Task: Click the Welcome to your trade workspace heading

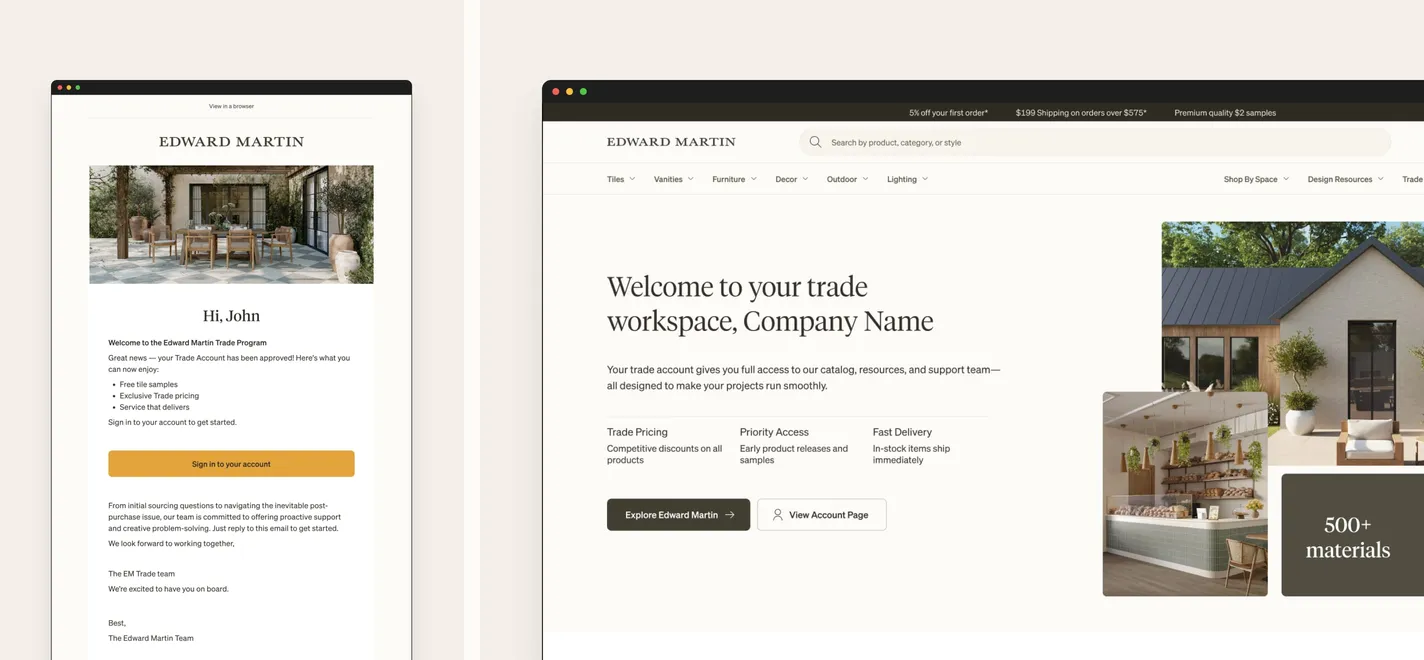Action: click(x=770, y=304)
